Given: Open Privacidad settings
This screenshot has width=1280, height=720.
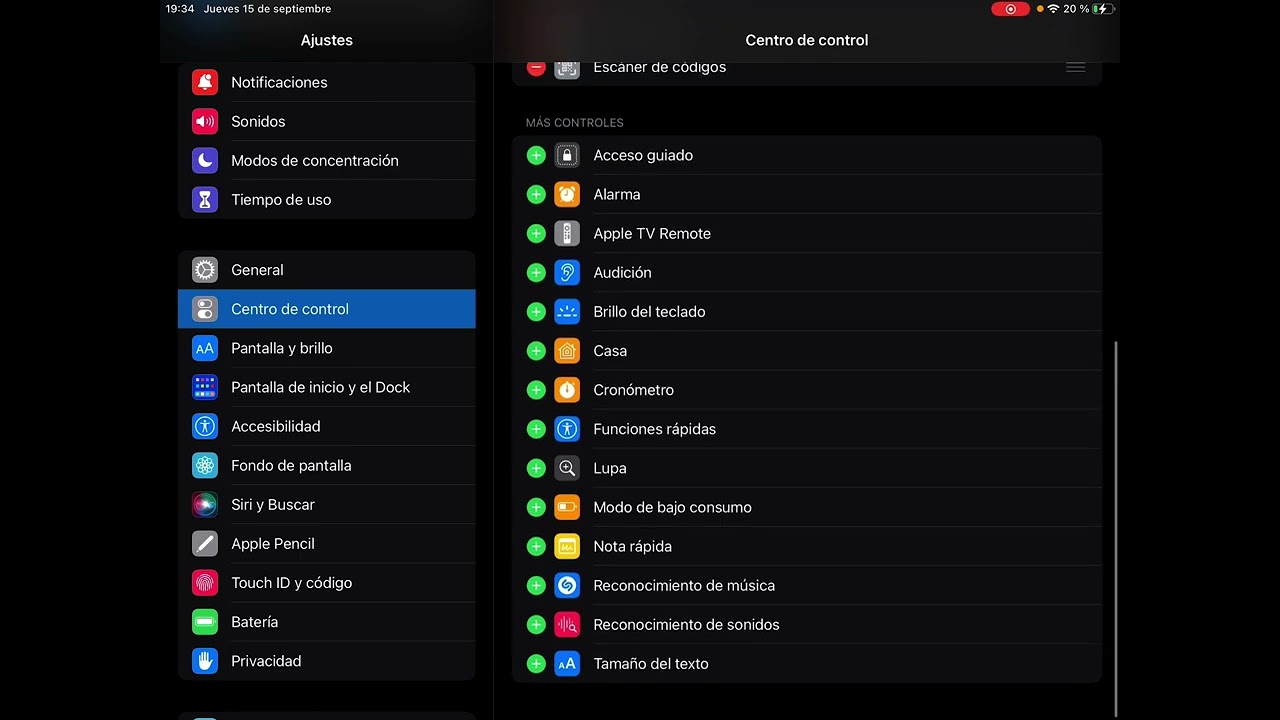Looking at the screenshot, I should point(326,660).
